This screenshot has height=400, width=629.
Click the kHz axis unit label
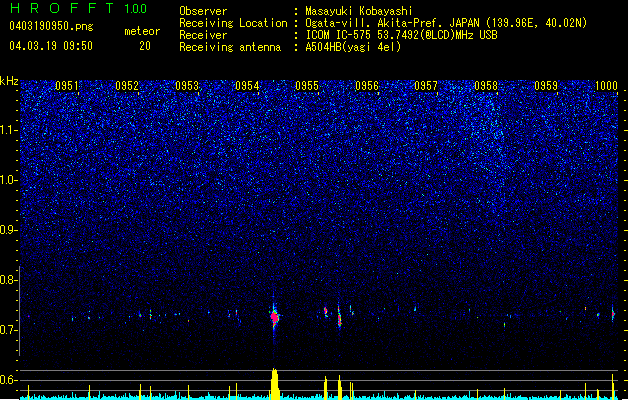9,81
